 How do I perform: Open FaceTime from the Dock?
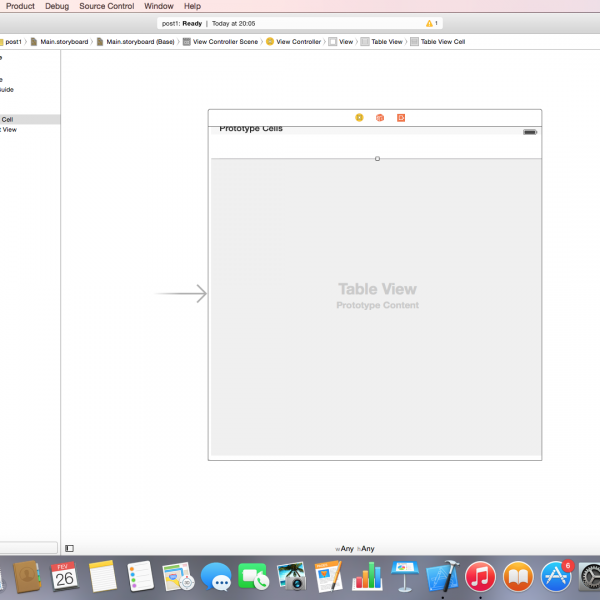(x=253, y=576)
